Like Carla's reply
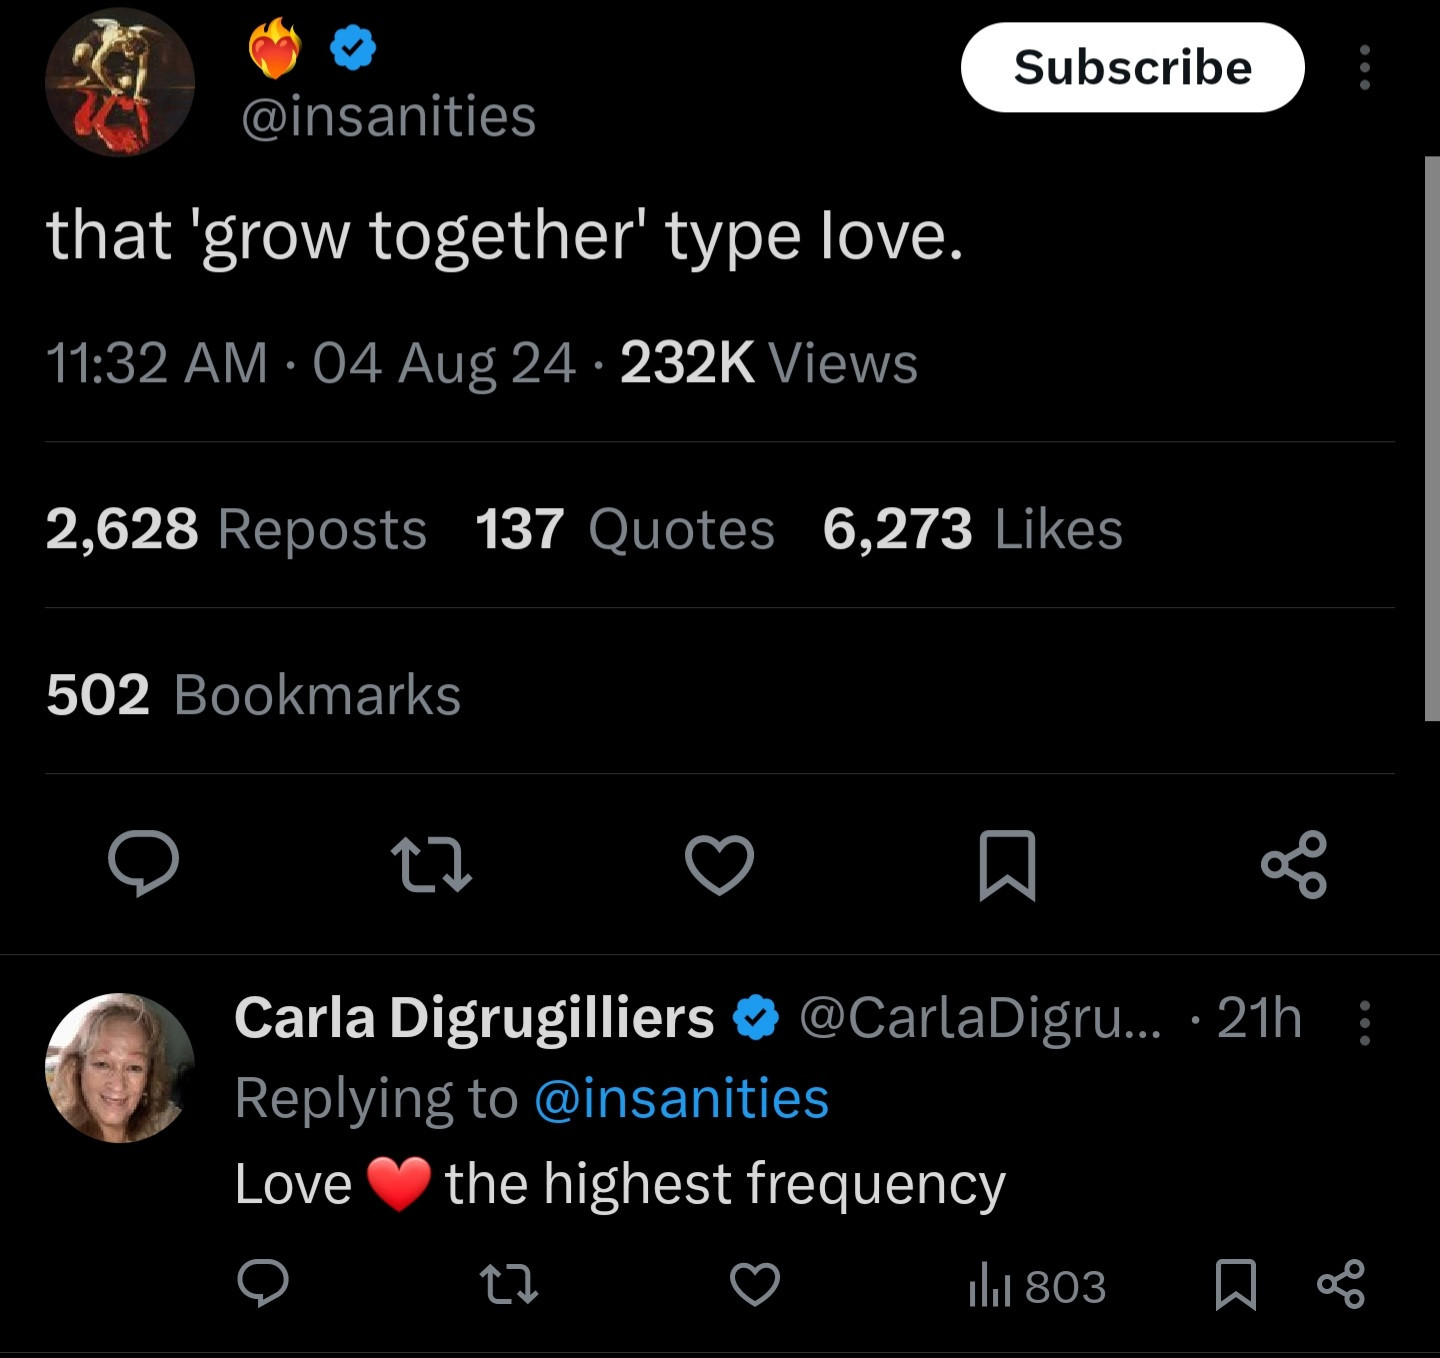Image resolution: width=1440 pixels, height=1358 pixels. click(755, 1285)
